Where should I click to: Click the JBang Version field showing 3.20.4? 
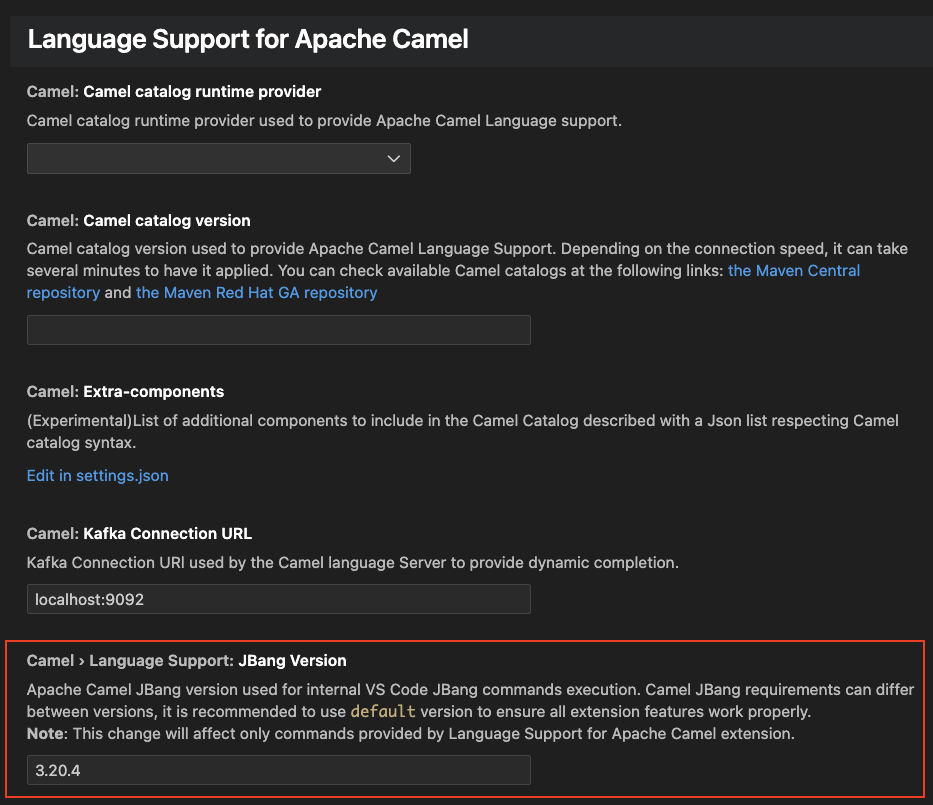point(278,770)
